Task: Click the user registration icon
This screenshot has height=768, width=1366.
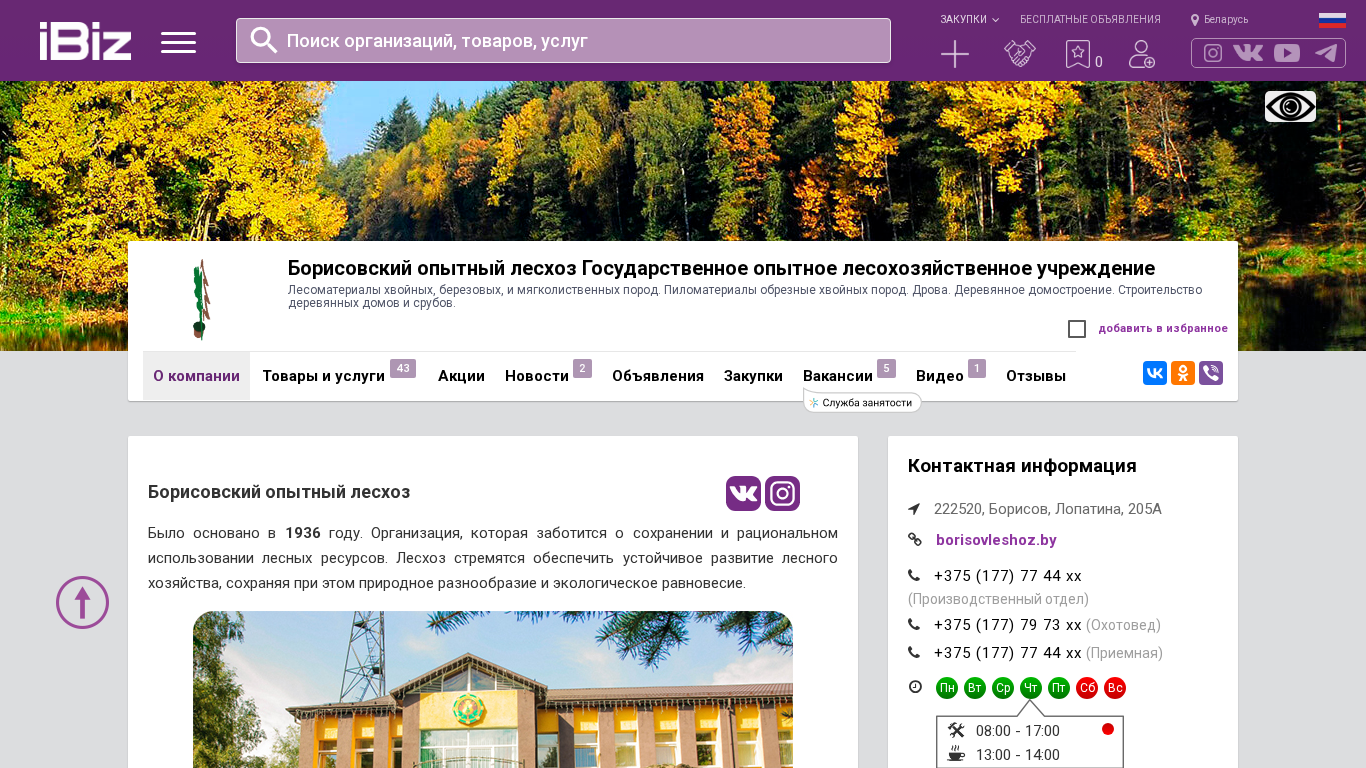Action: coord(1142,54)
